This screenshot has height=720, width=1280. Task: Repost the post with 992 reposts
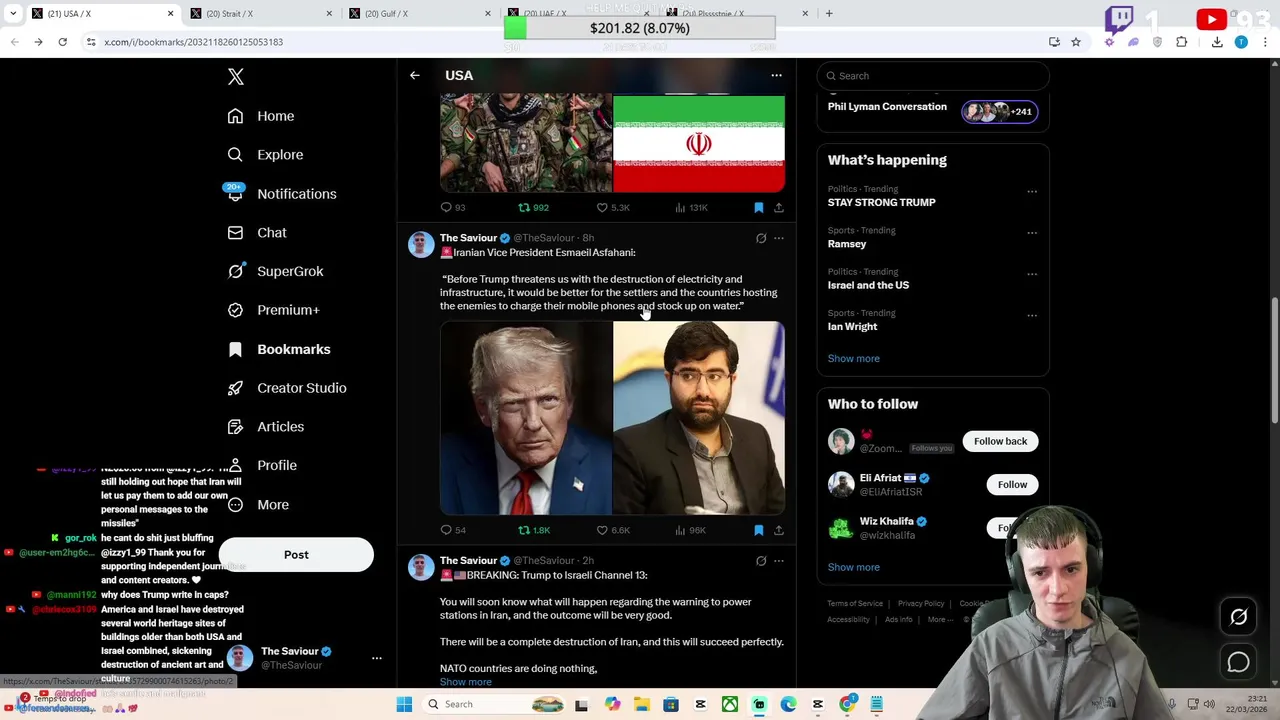[532, 208]
